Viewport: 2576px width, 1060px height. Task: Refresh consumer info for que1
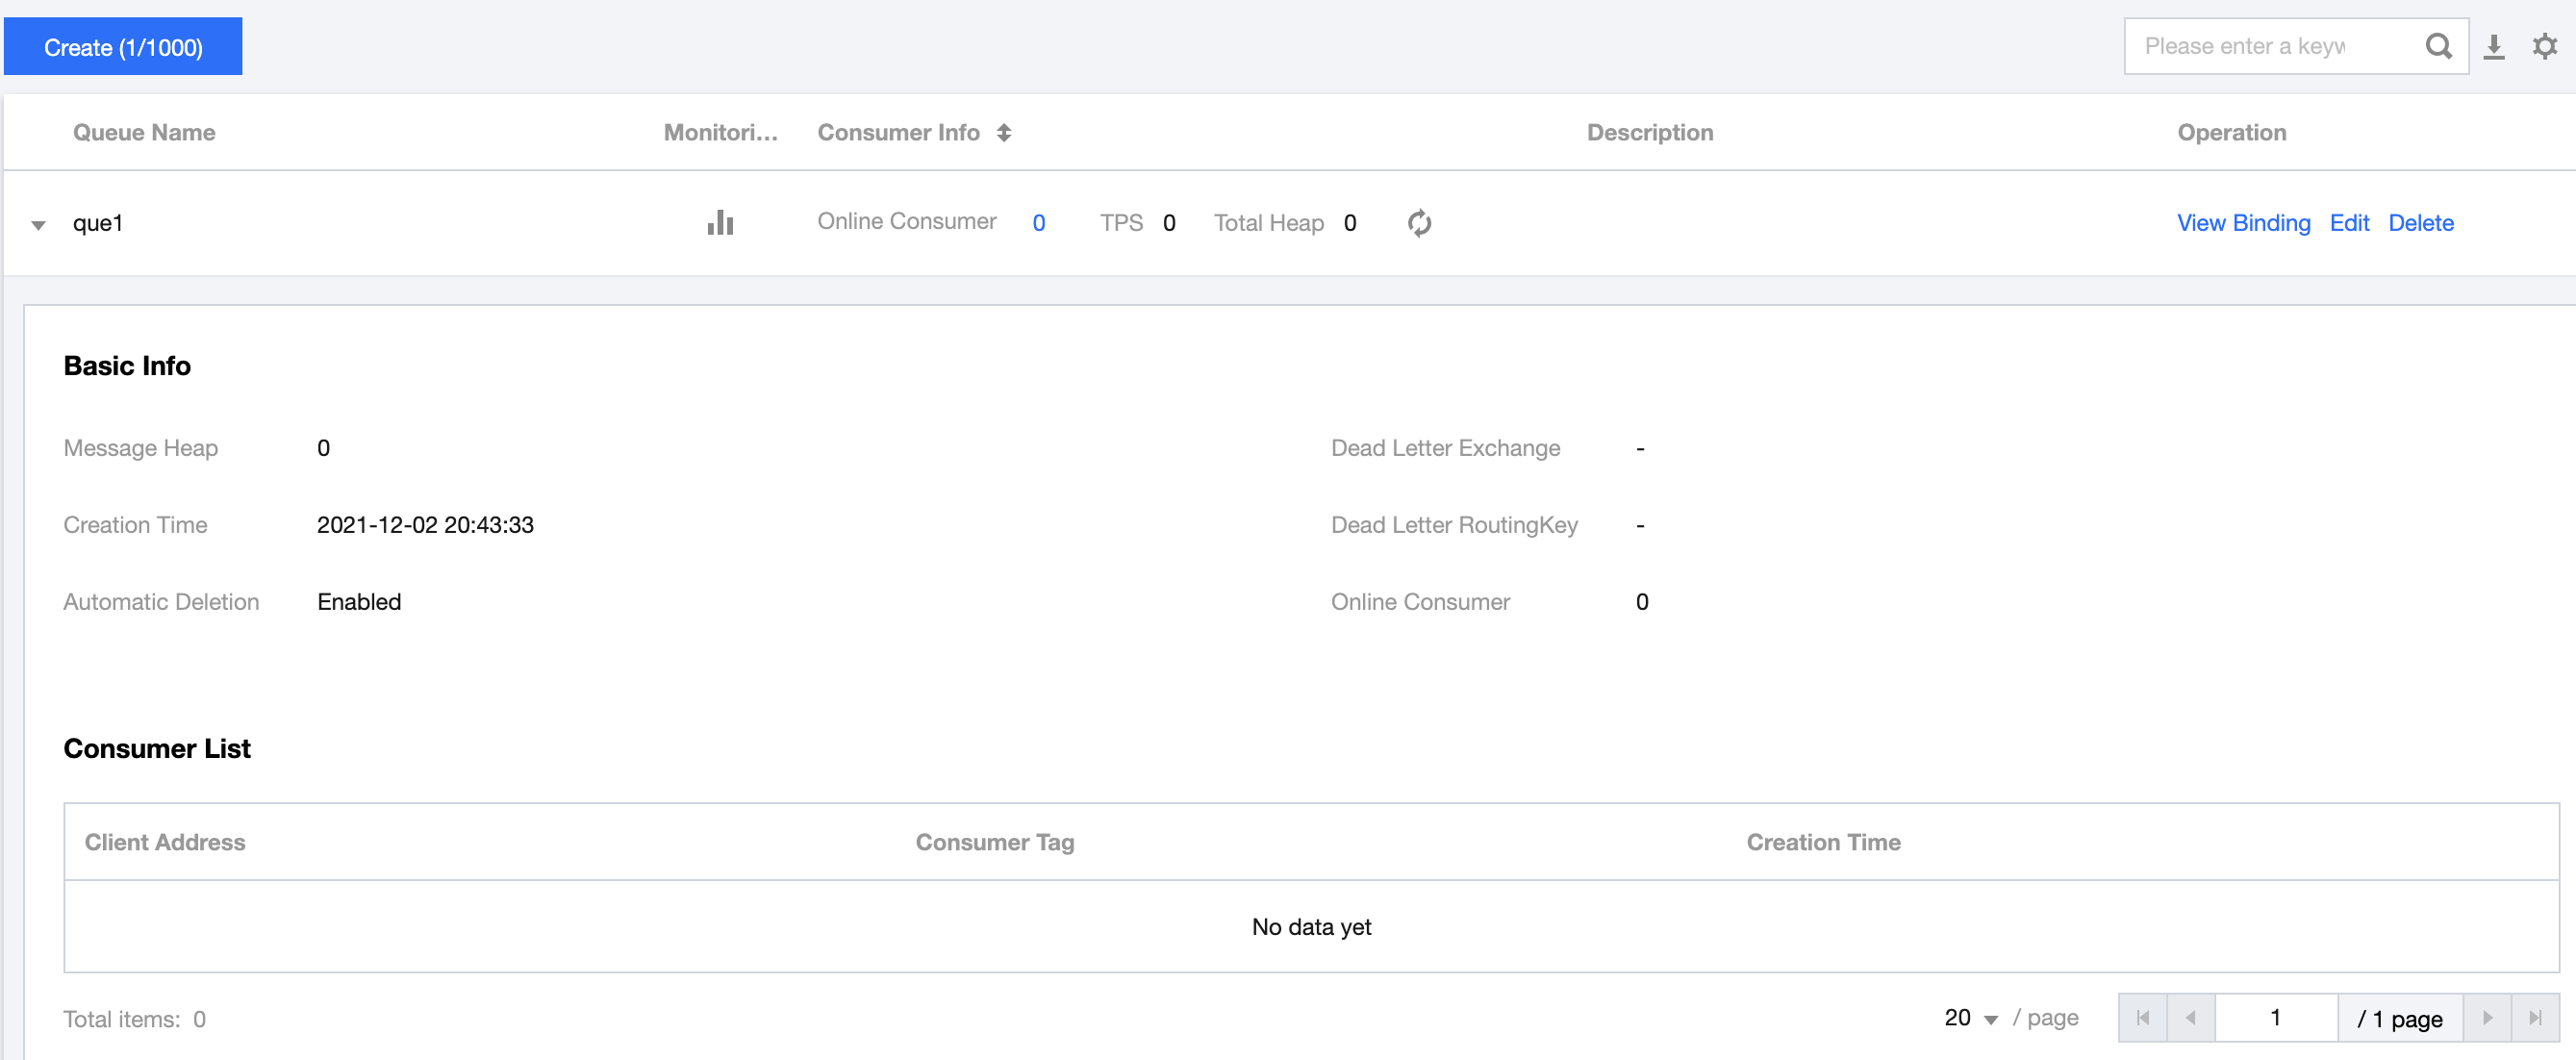coord(1419,223)
